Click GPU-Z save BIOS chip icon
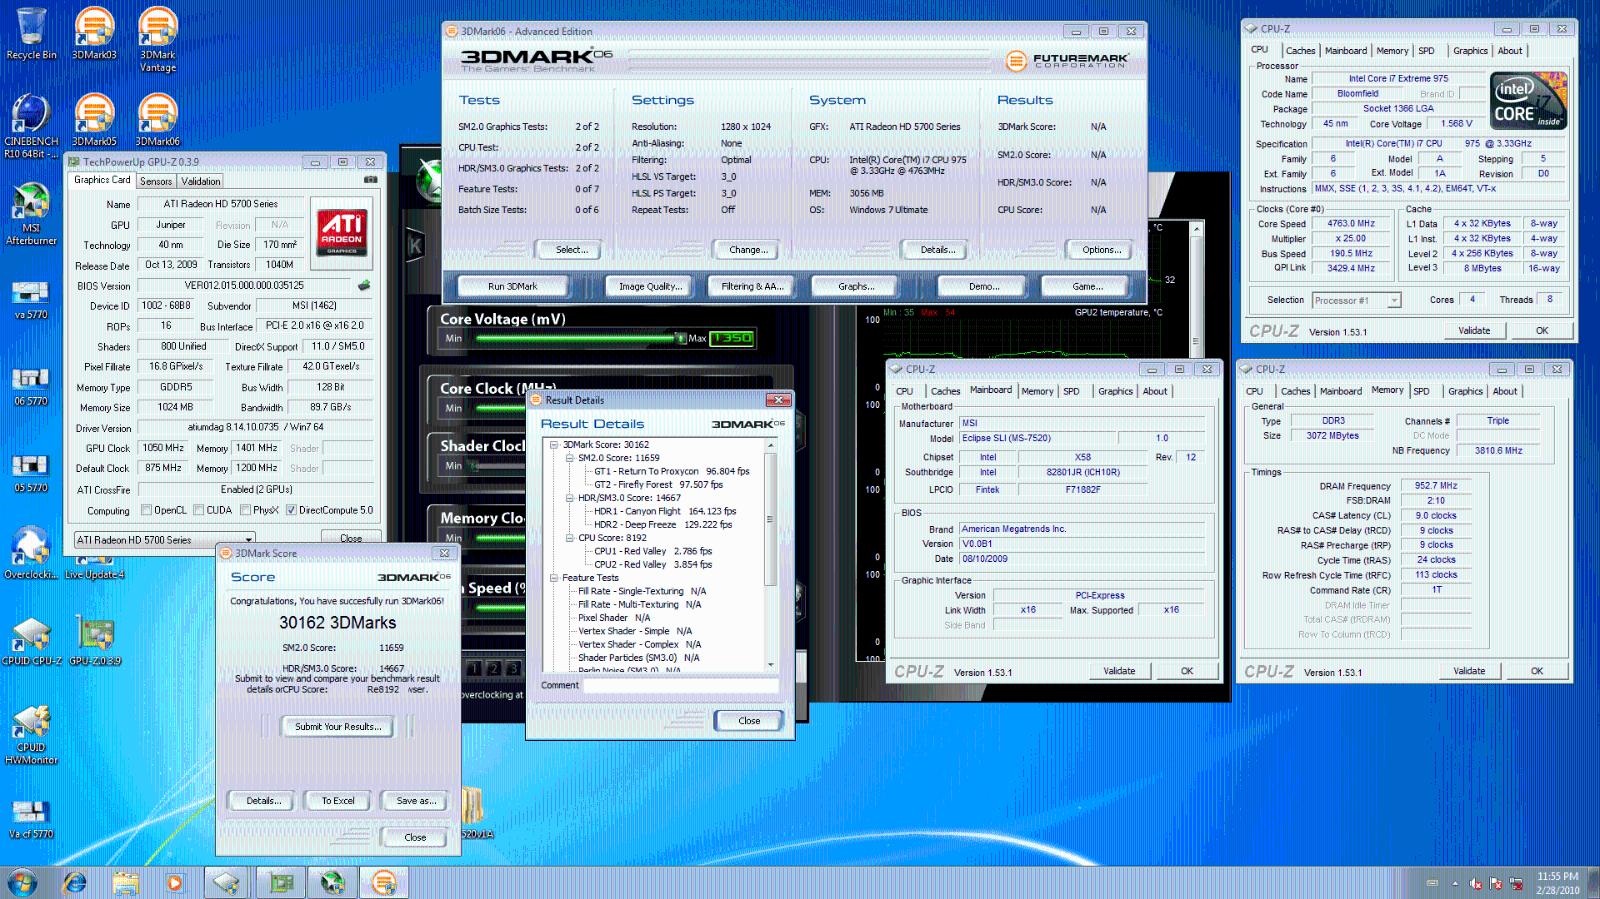This screenshot has height=899, width=1600. coord(364,285)
